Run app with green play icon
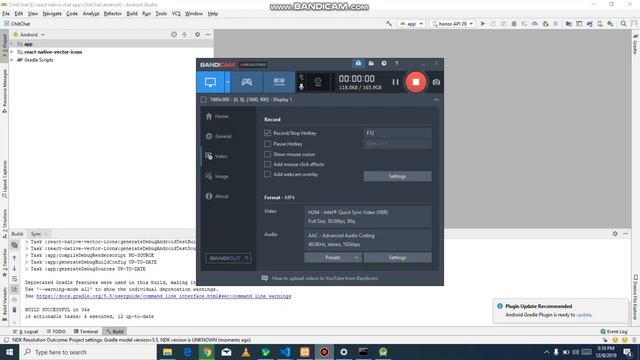The image size is (640, 360). 483,24
